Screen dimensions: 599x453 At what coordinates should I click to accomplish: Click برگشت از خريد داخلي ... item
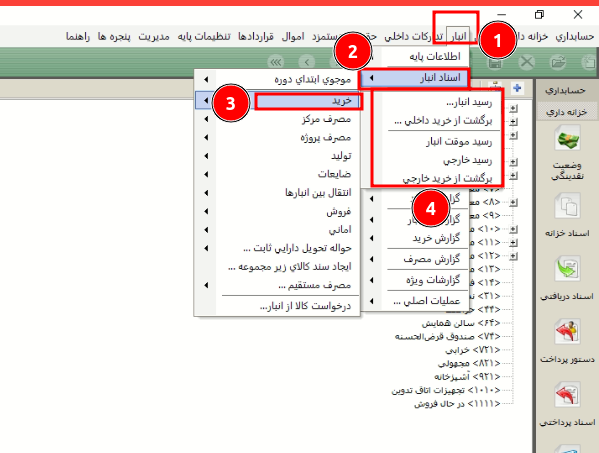coord(438,121)
